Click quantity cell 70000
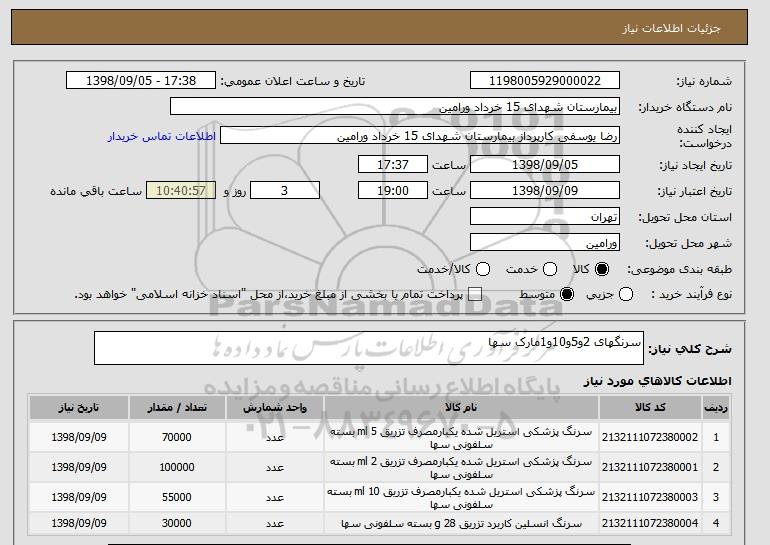The image size is (770, 545). (x=177, y=437)
